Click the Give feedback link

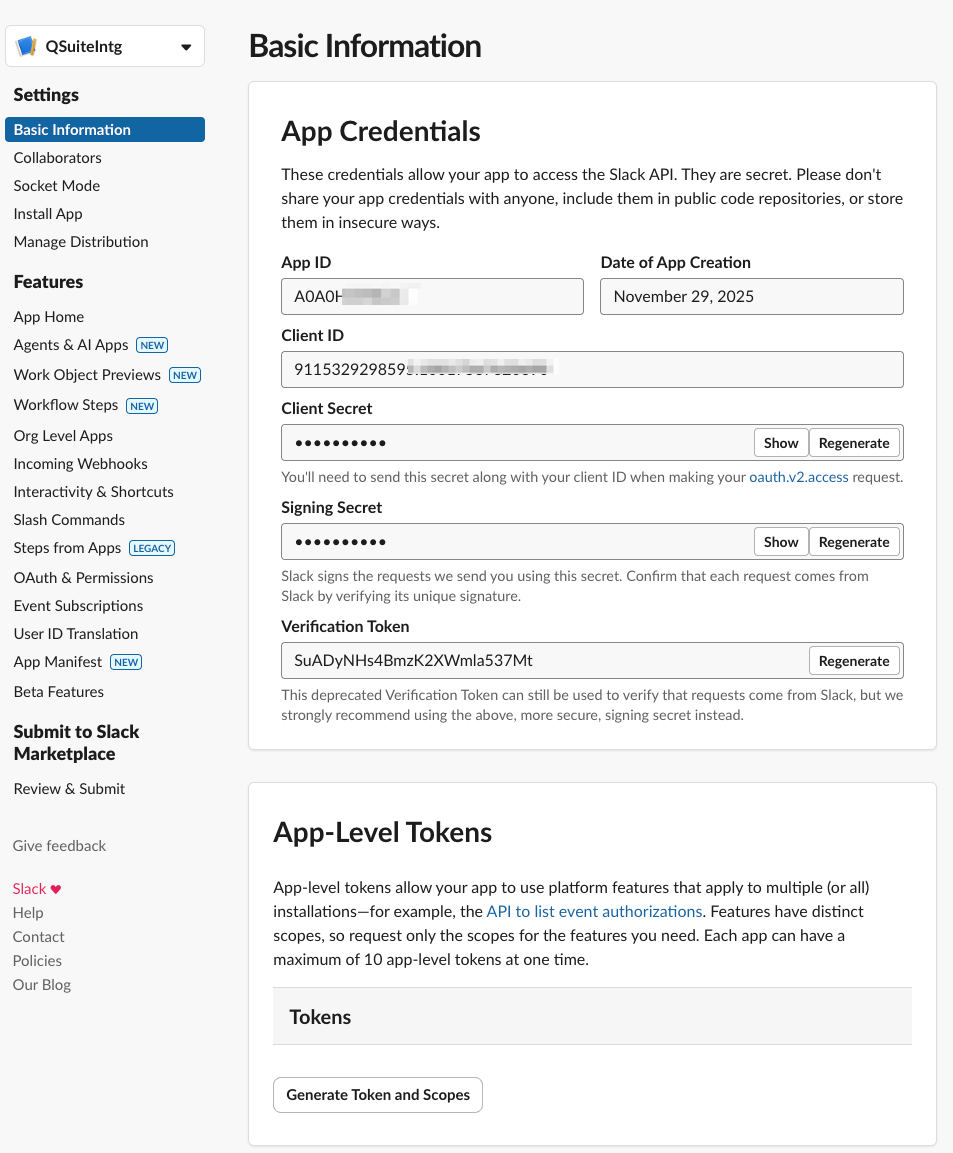click(x=59, y=845)
